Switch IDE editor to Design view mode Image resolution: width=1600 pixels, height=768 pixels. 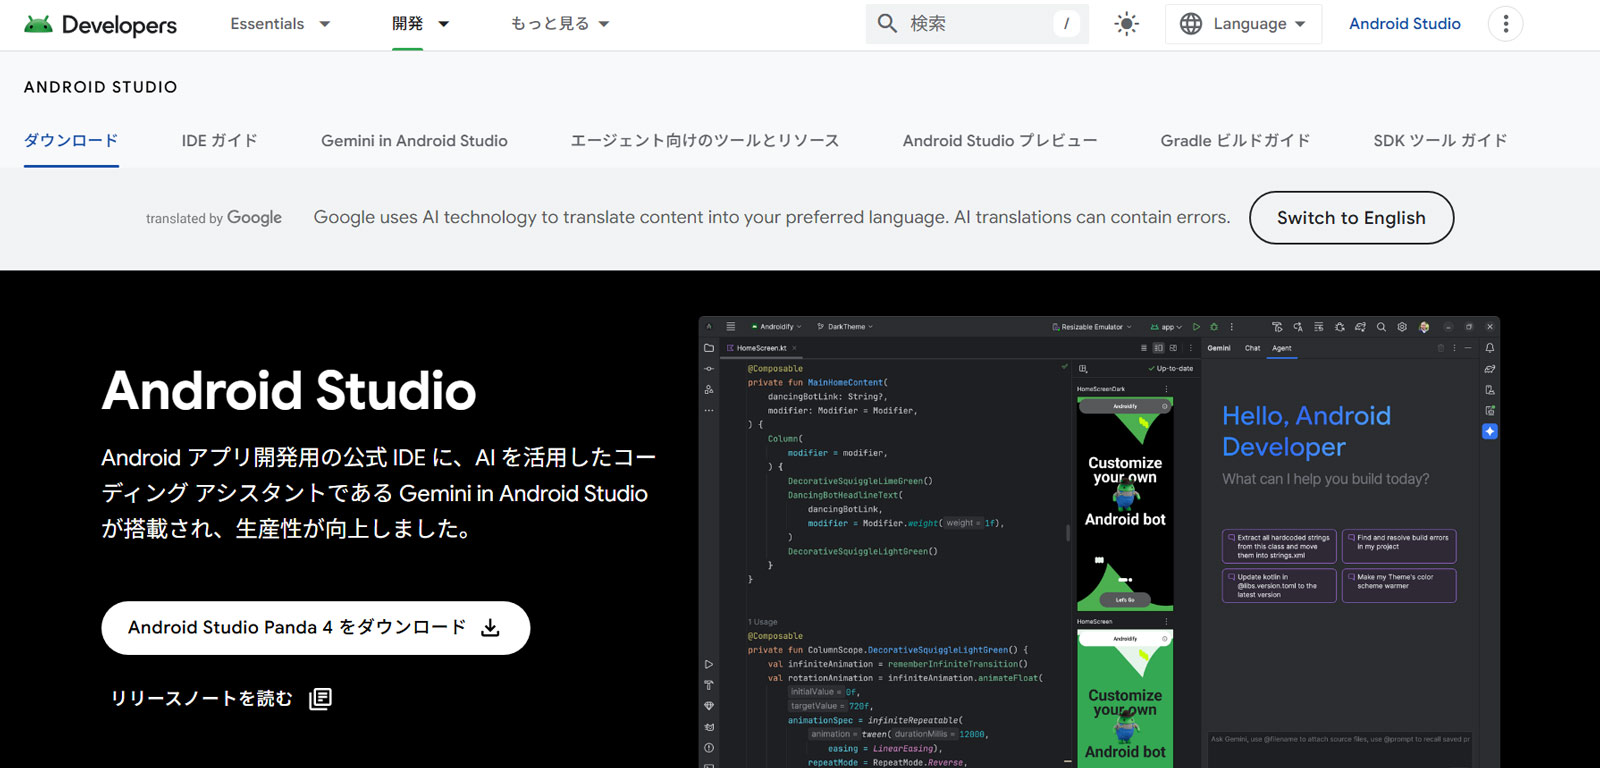pos(1173,348)
